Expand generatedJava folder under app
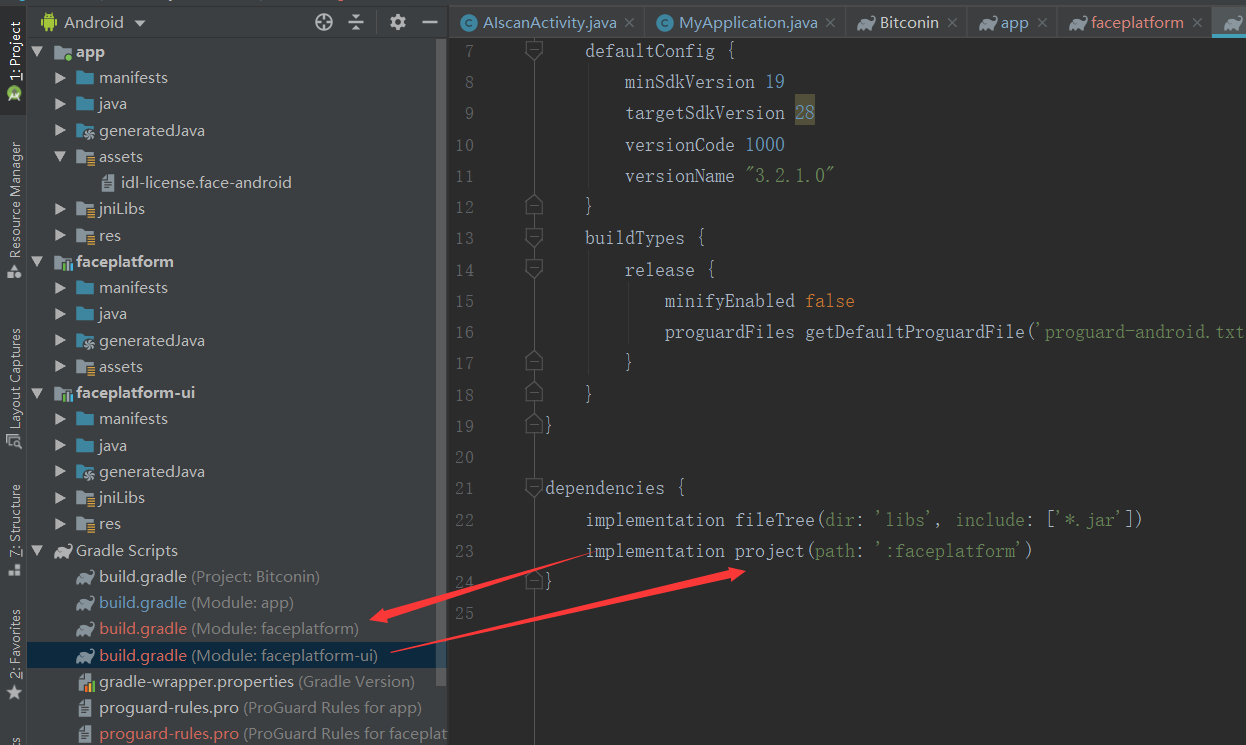 point(61,130)
